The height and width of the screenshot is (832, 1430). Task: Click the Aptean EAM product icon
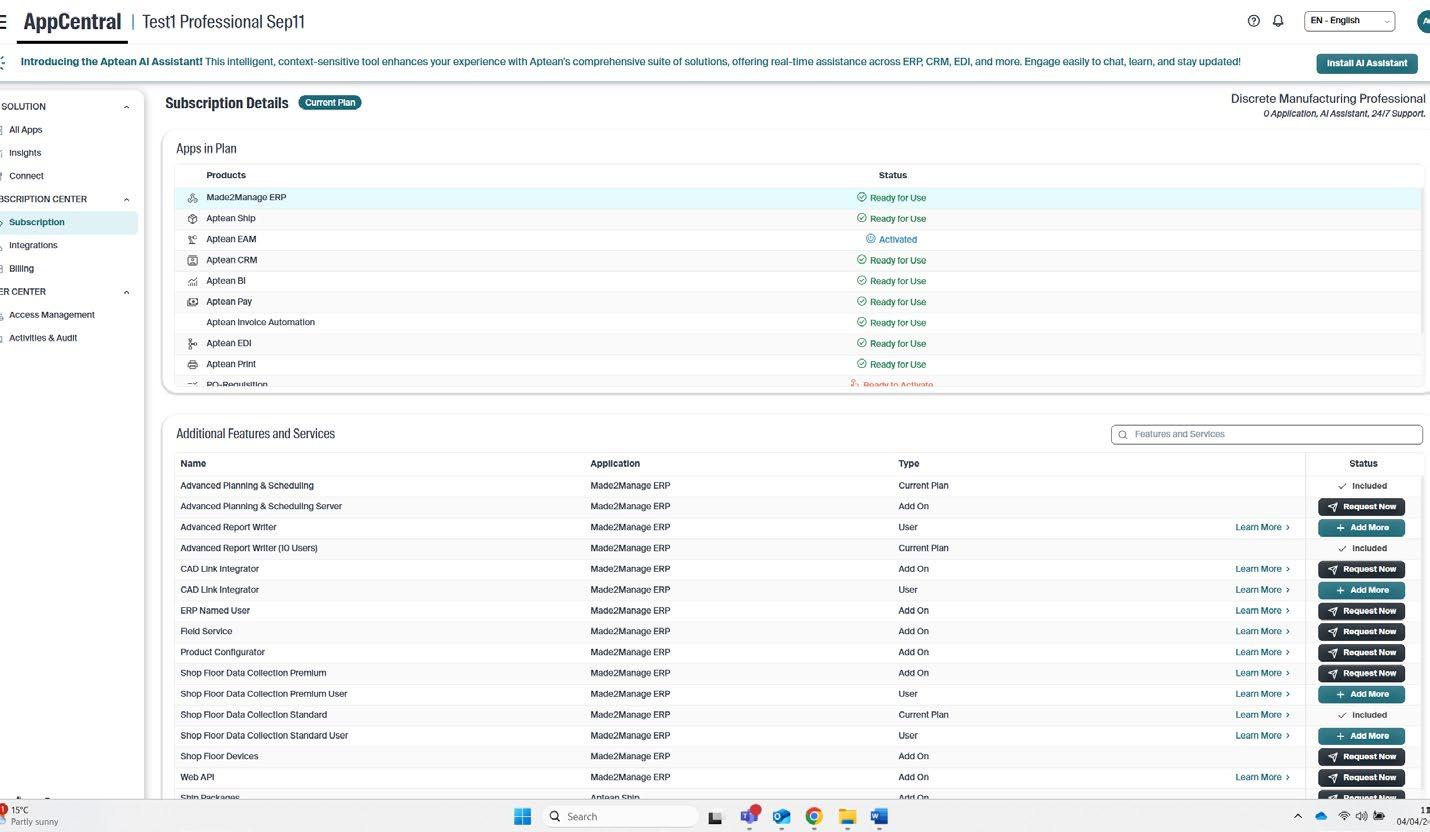[193, 240]
